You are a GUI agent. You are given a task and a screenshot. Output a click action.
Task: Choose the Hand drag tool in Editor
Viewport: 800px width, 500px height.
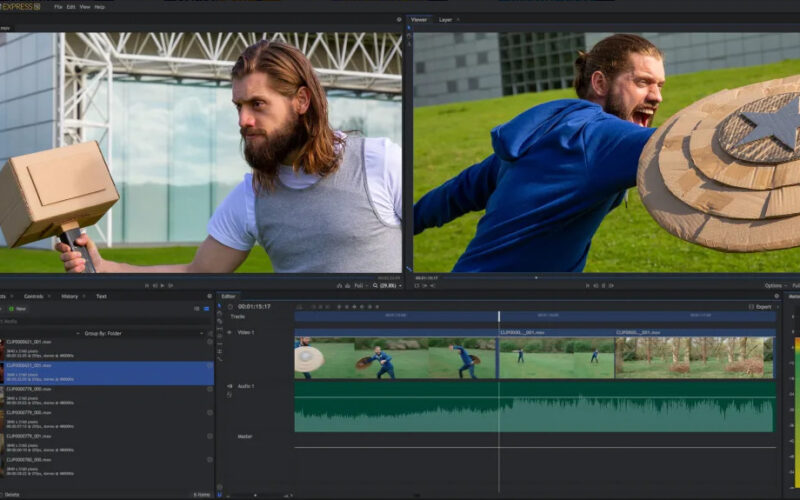pyautogui.click(x=219, y=314)
